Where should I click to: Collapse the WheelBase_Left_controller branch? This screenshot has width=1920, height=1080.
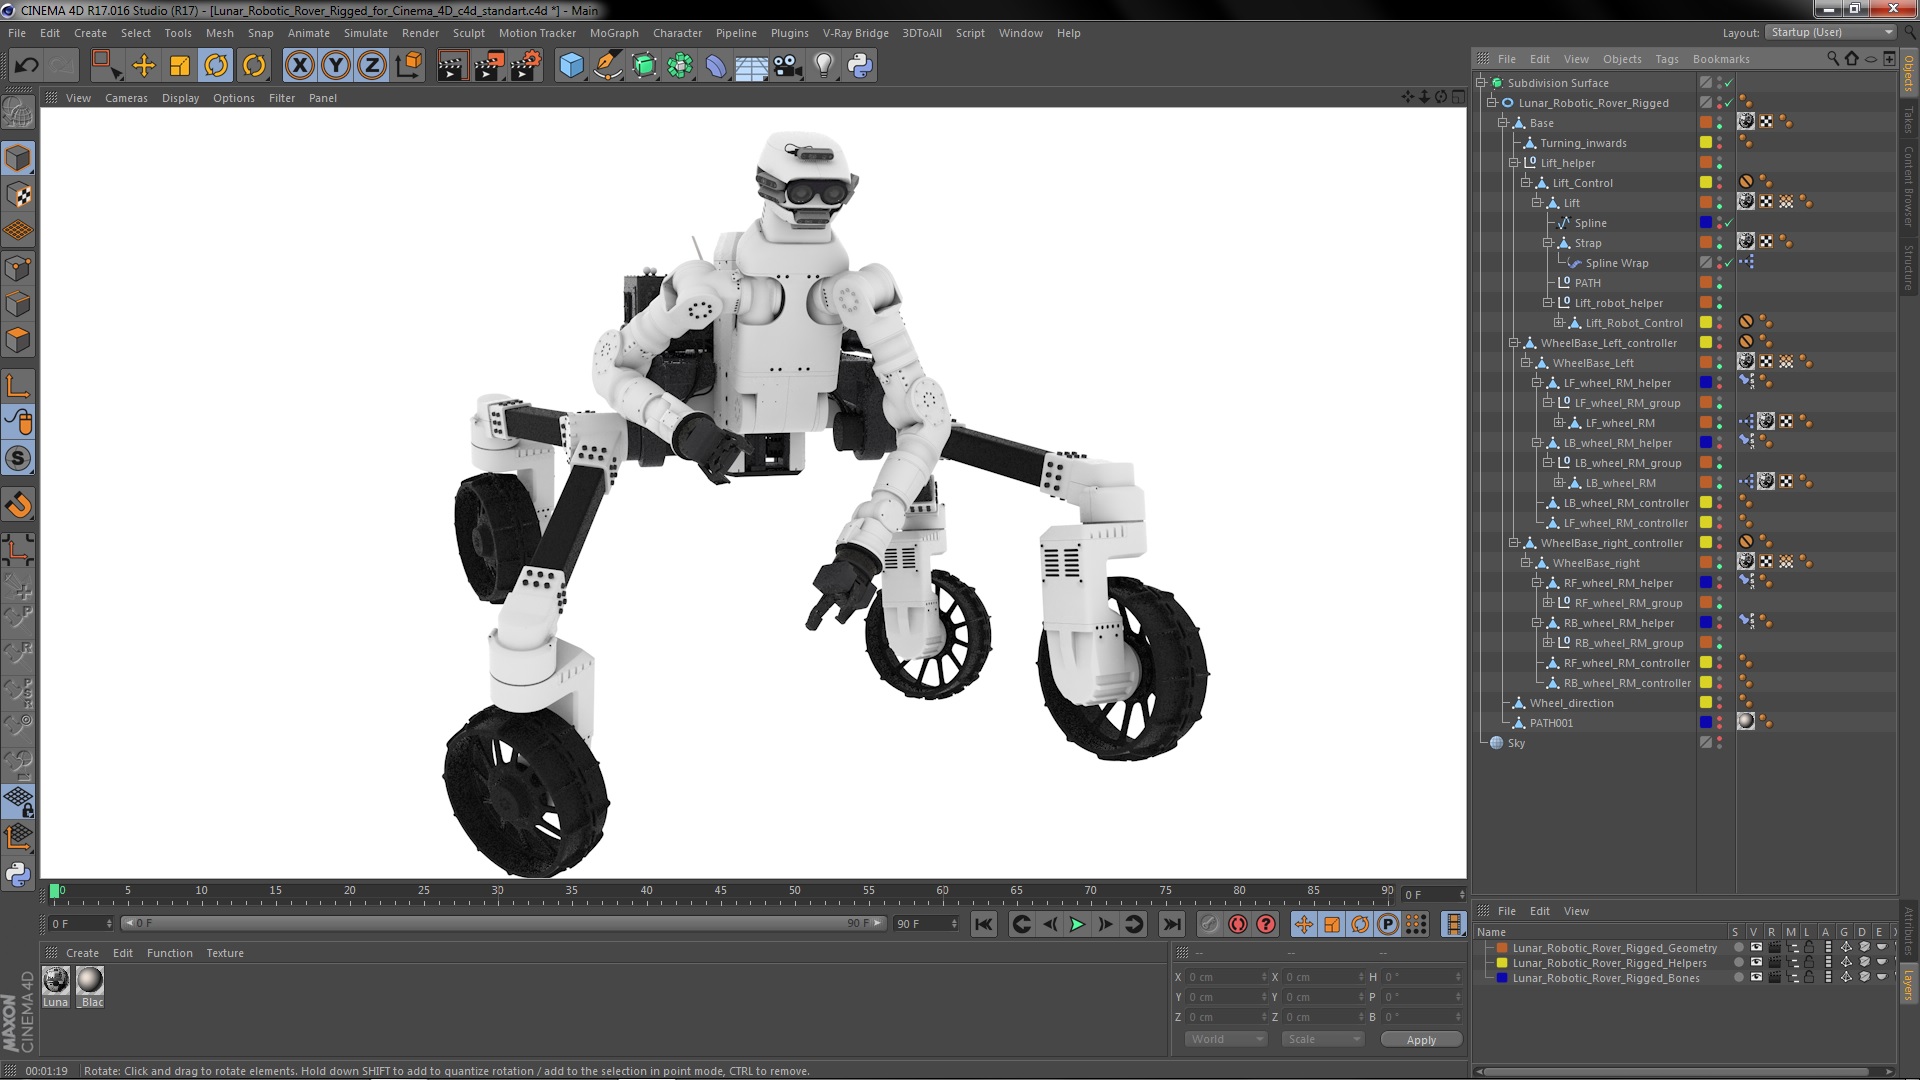point(1513,343)
